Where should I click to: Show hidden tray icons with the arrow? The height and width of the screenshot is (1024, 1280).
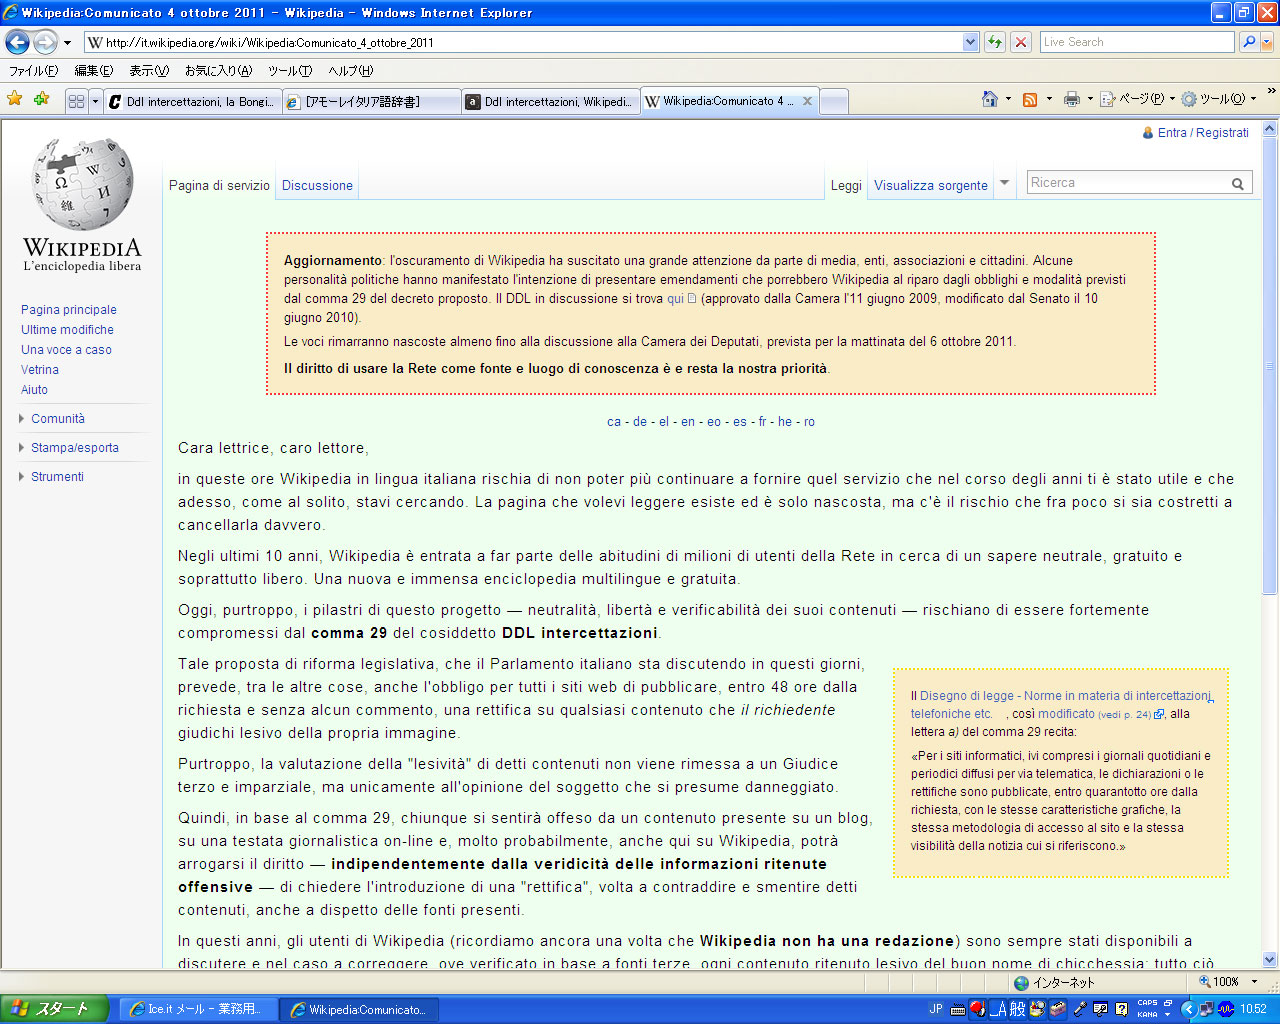(1188, 1009)
